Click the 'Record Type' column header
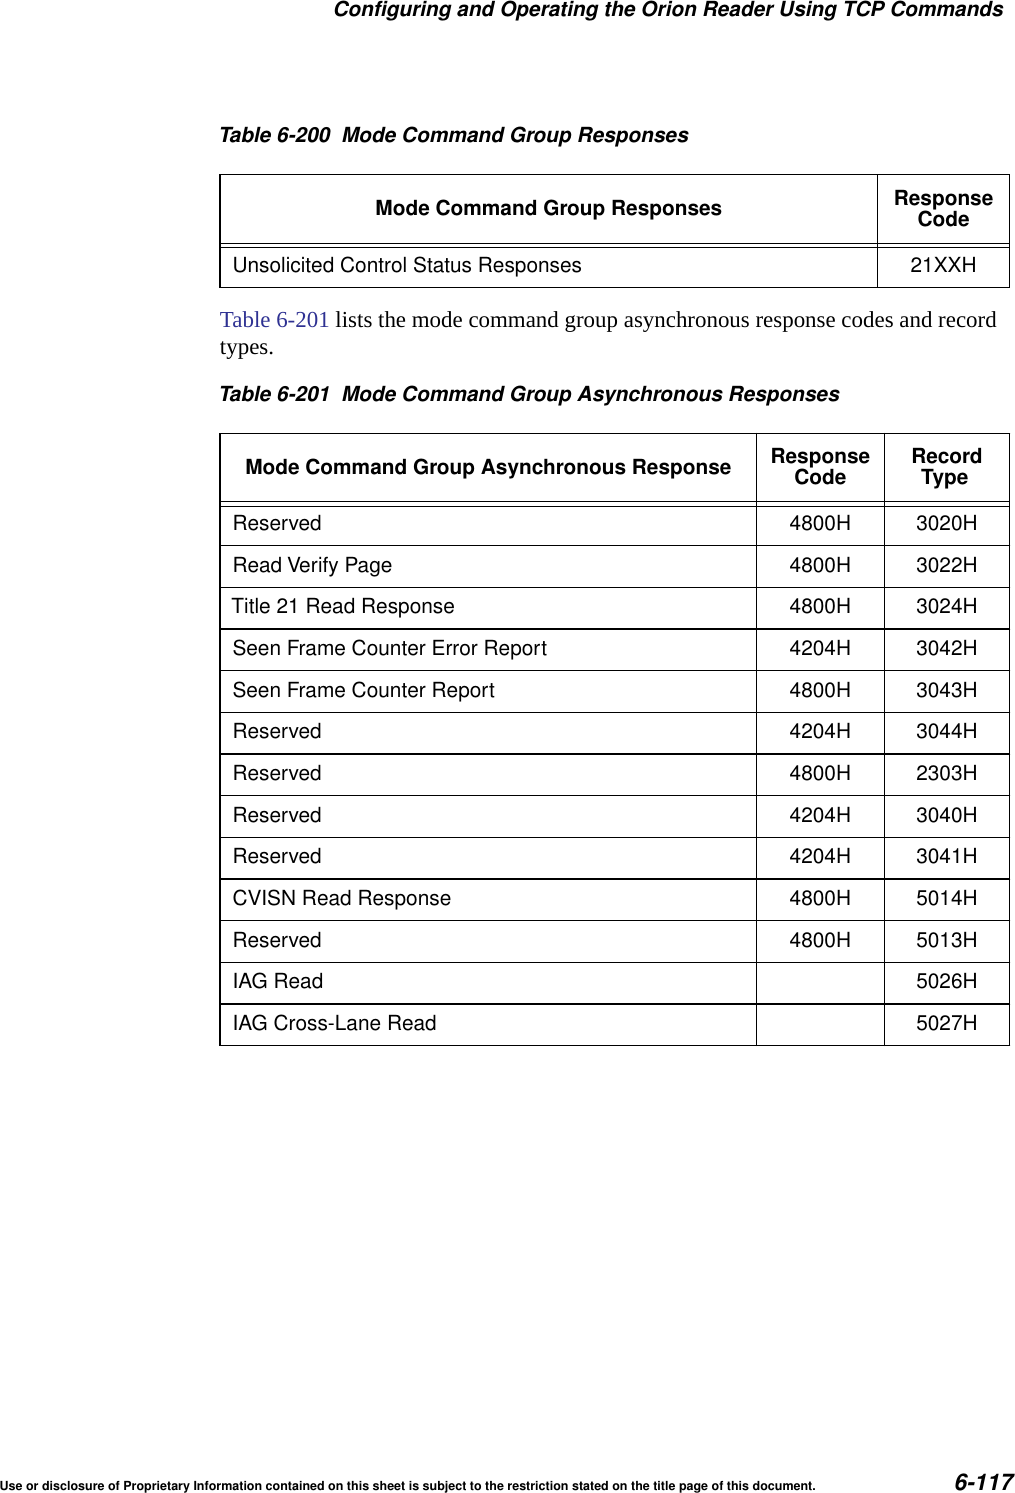This screenshot has height=1493, width=1015. 946,467
